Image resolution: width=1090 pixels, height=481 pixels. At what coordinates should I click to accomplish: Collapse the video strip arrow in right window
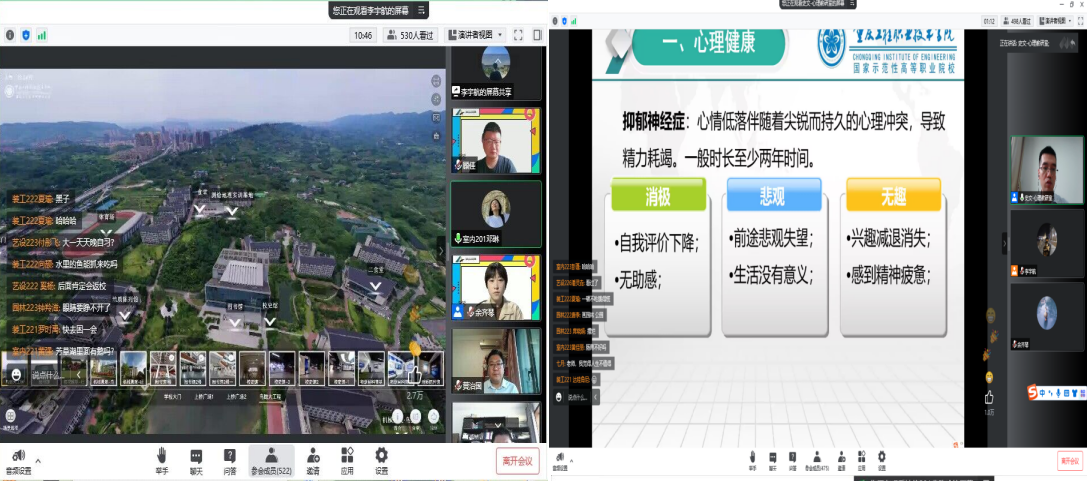pos(1003,243)
